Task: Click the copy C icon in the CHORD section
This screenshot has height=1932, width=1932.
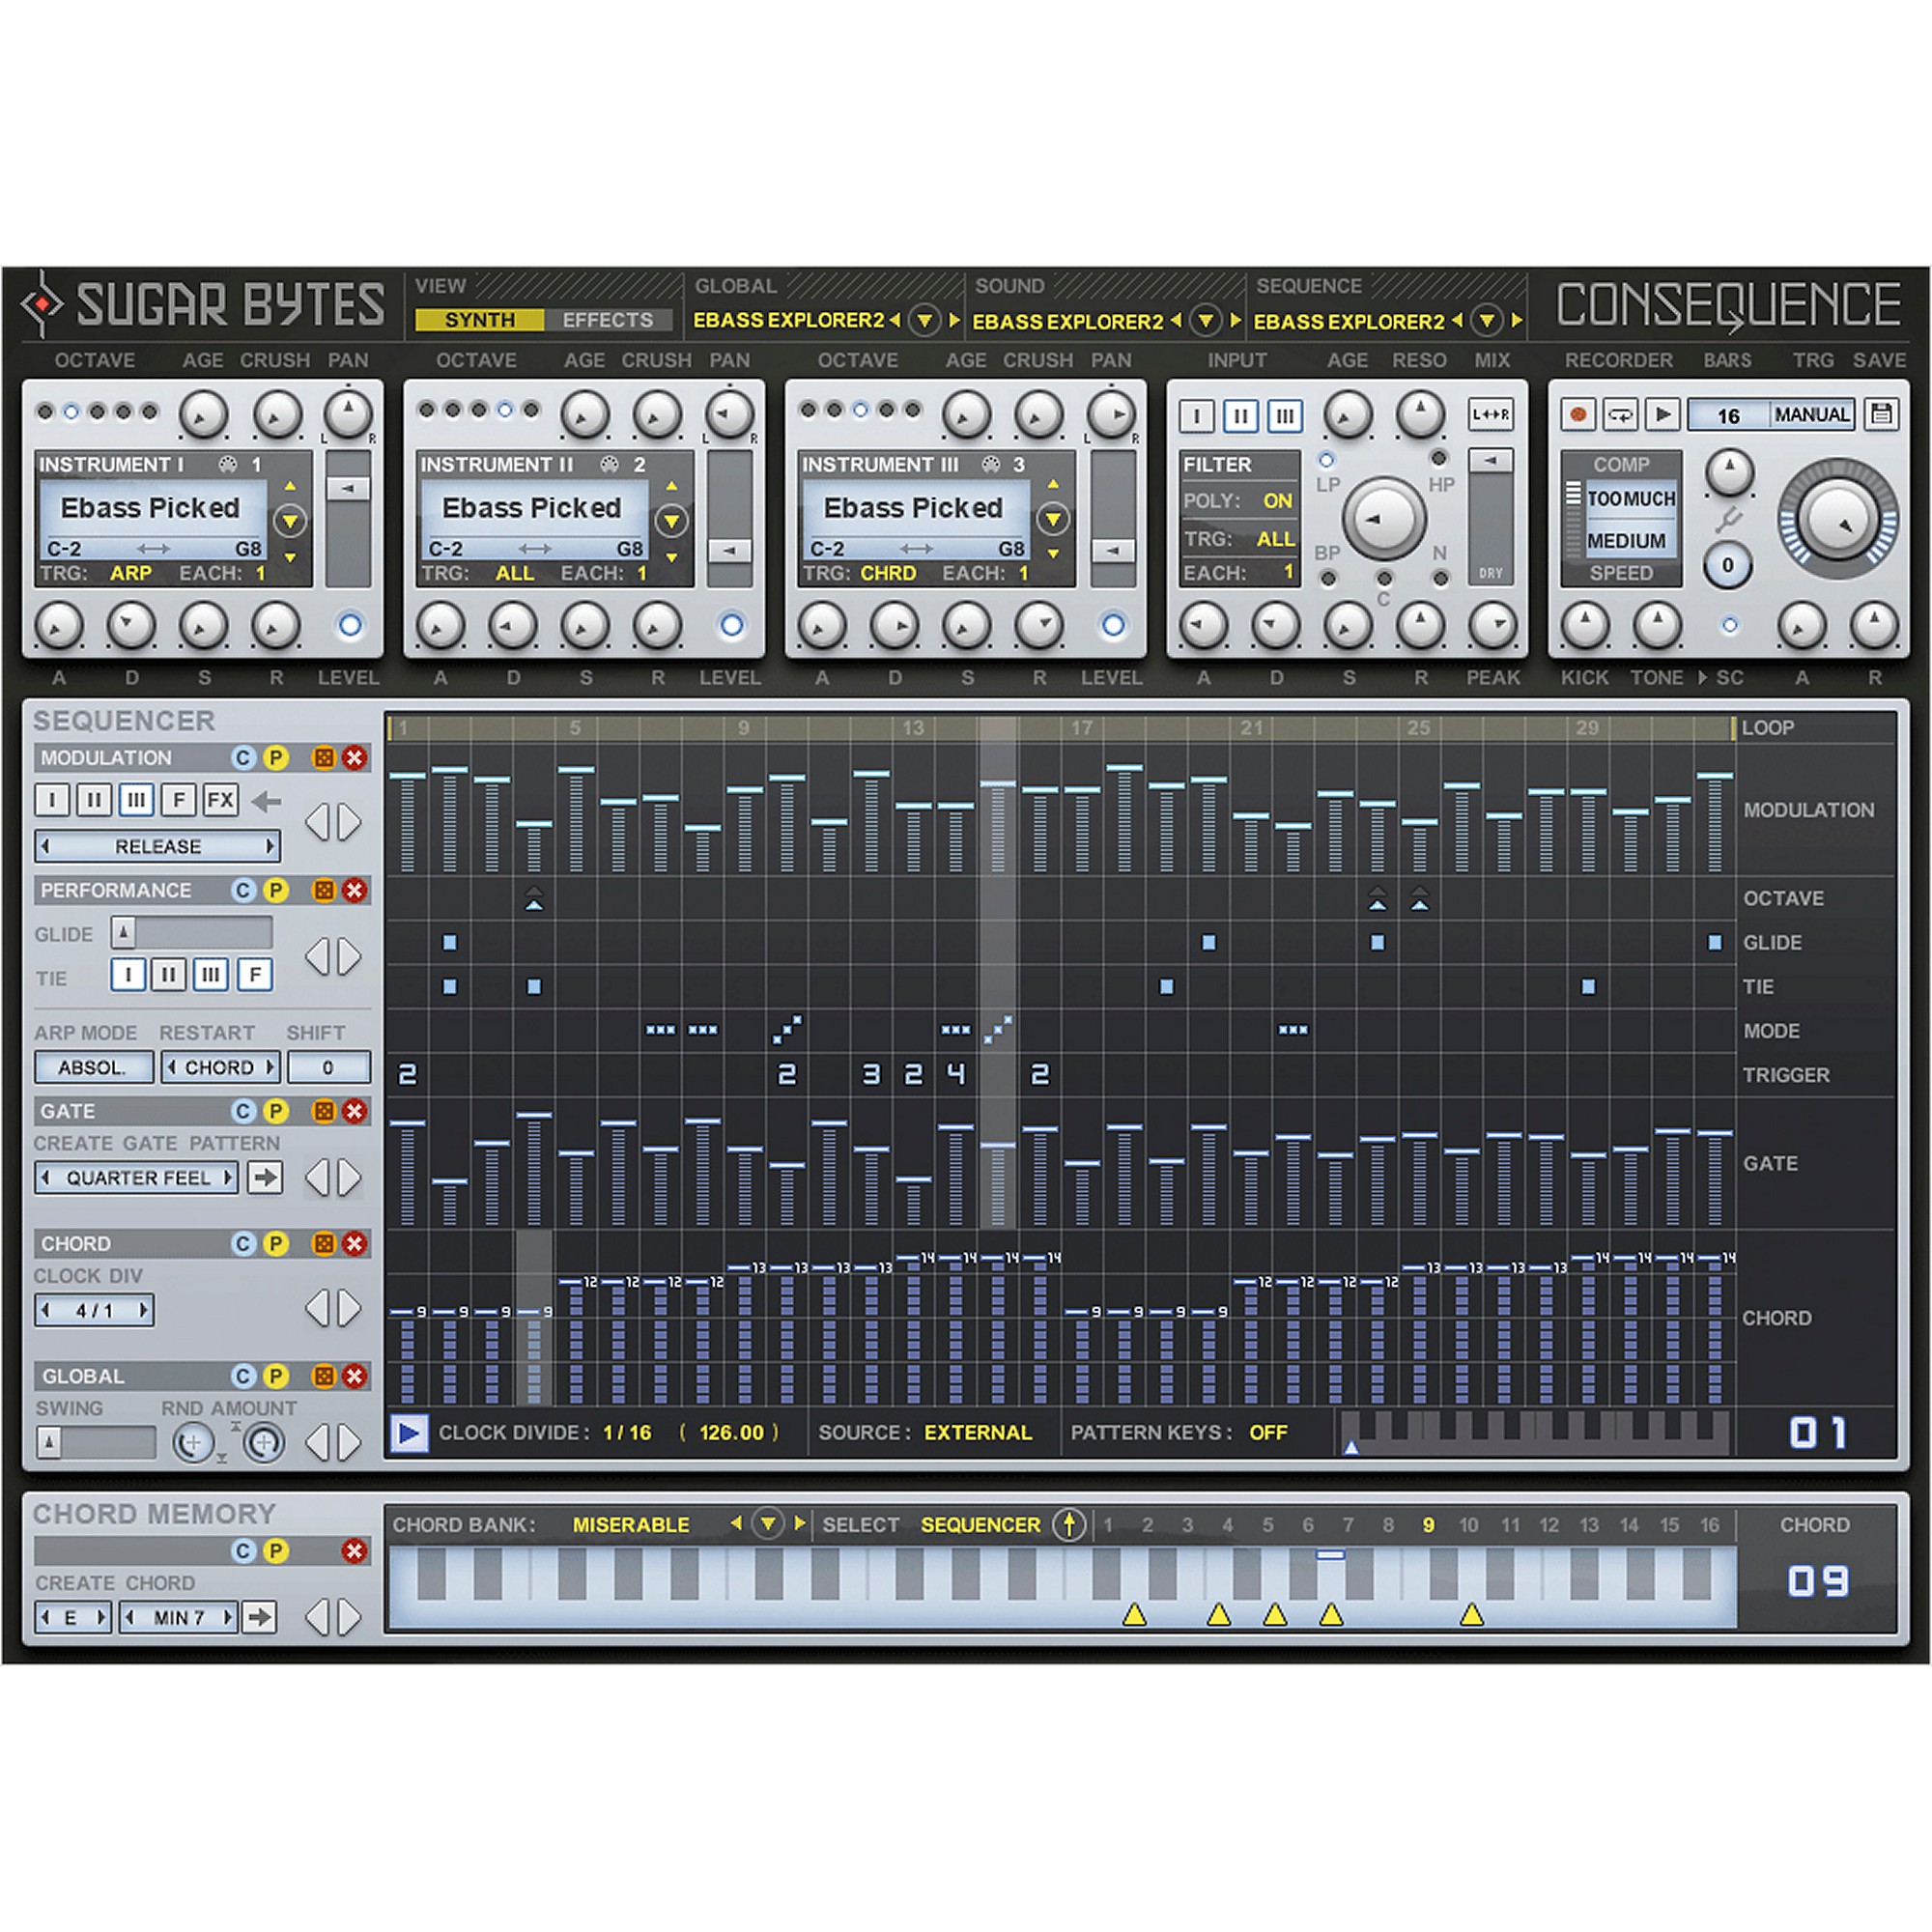Action: point(243,1244)
